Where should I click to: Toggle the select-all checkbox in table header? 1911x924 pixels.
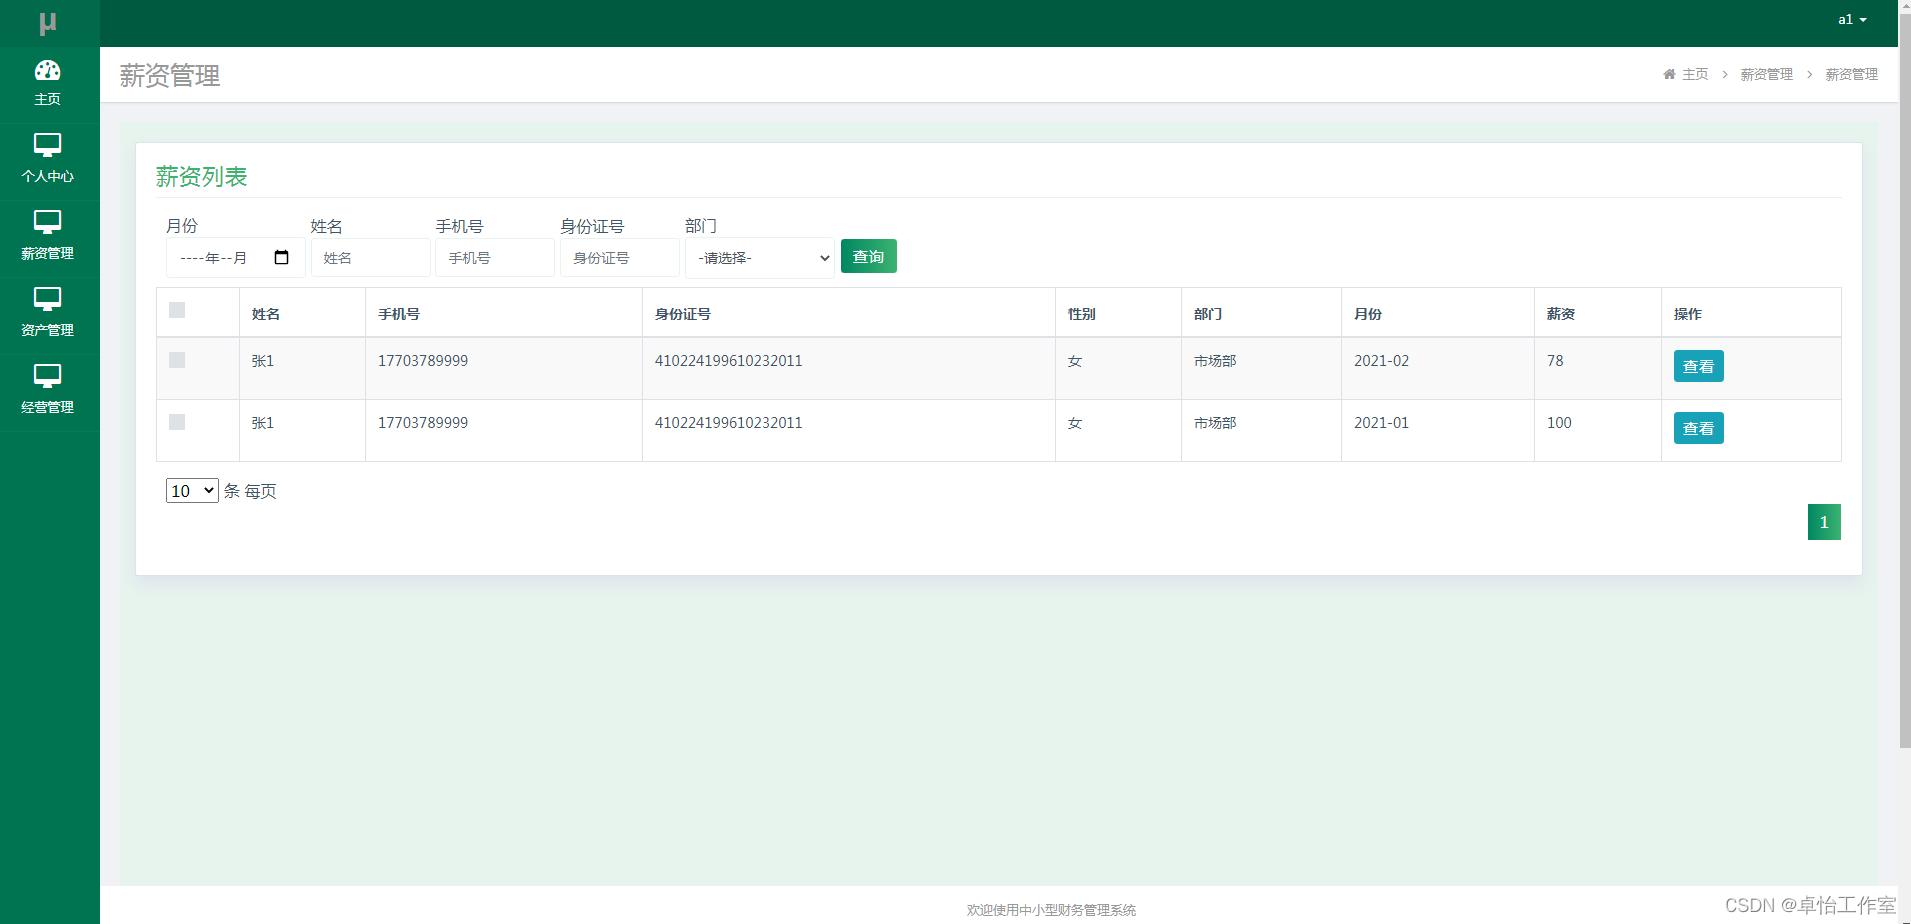pyautogui.click(x=177, y=310)
